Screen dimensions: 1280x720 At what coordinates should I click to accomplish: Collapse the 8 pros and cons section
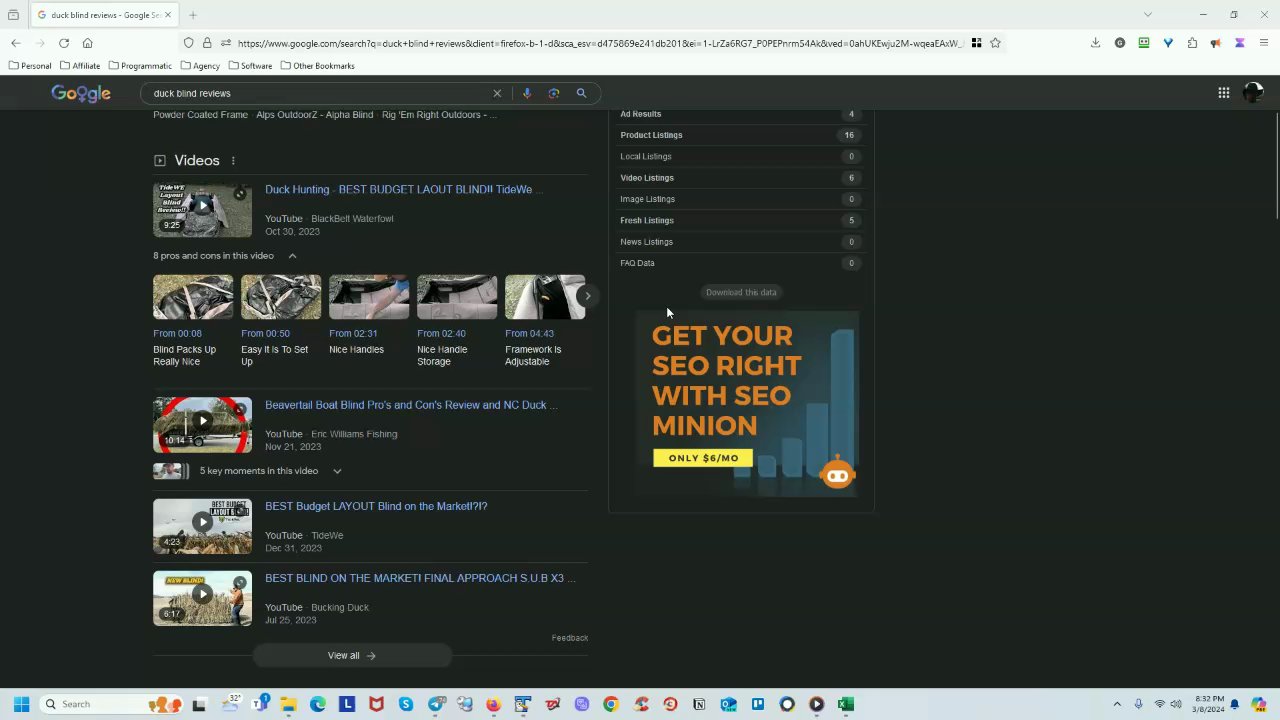[292, 256]
